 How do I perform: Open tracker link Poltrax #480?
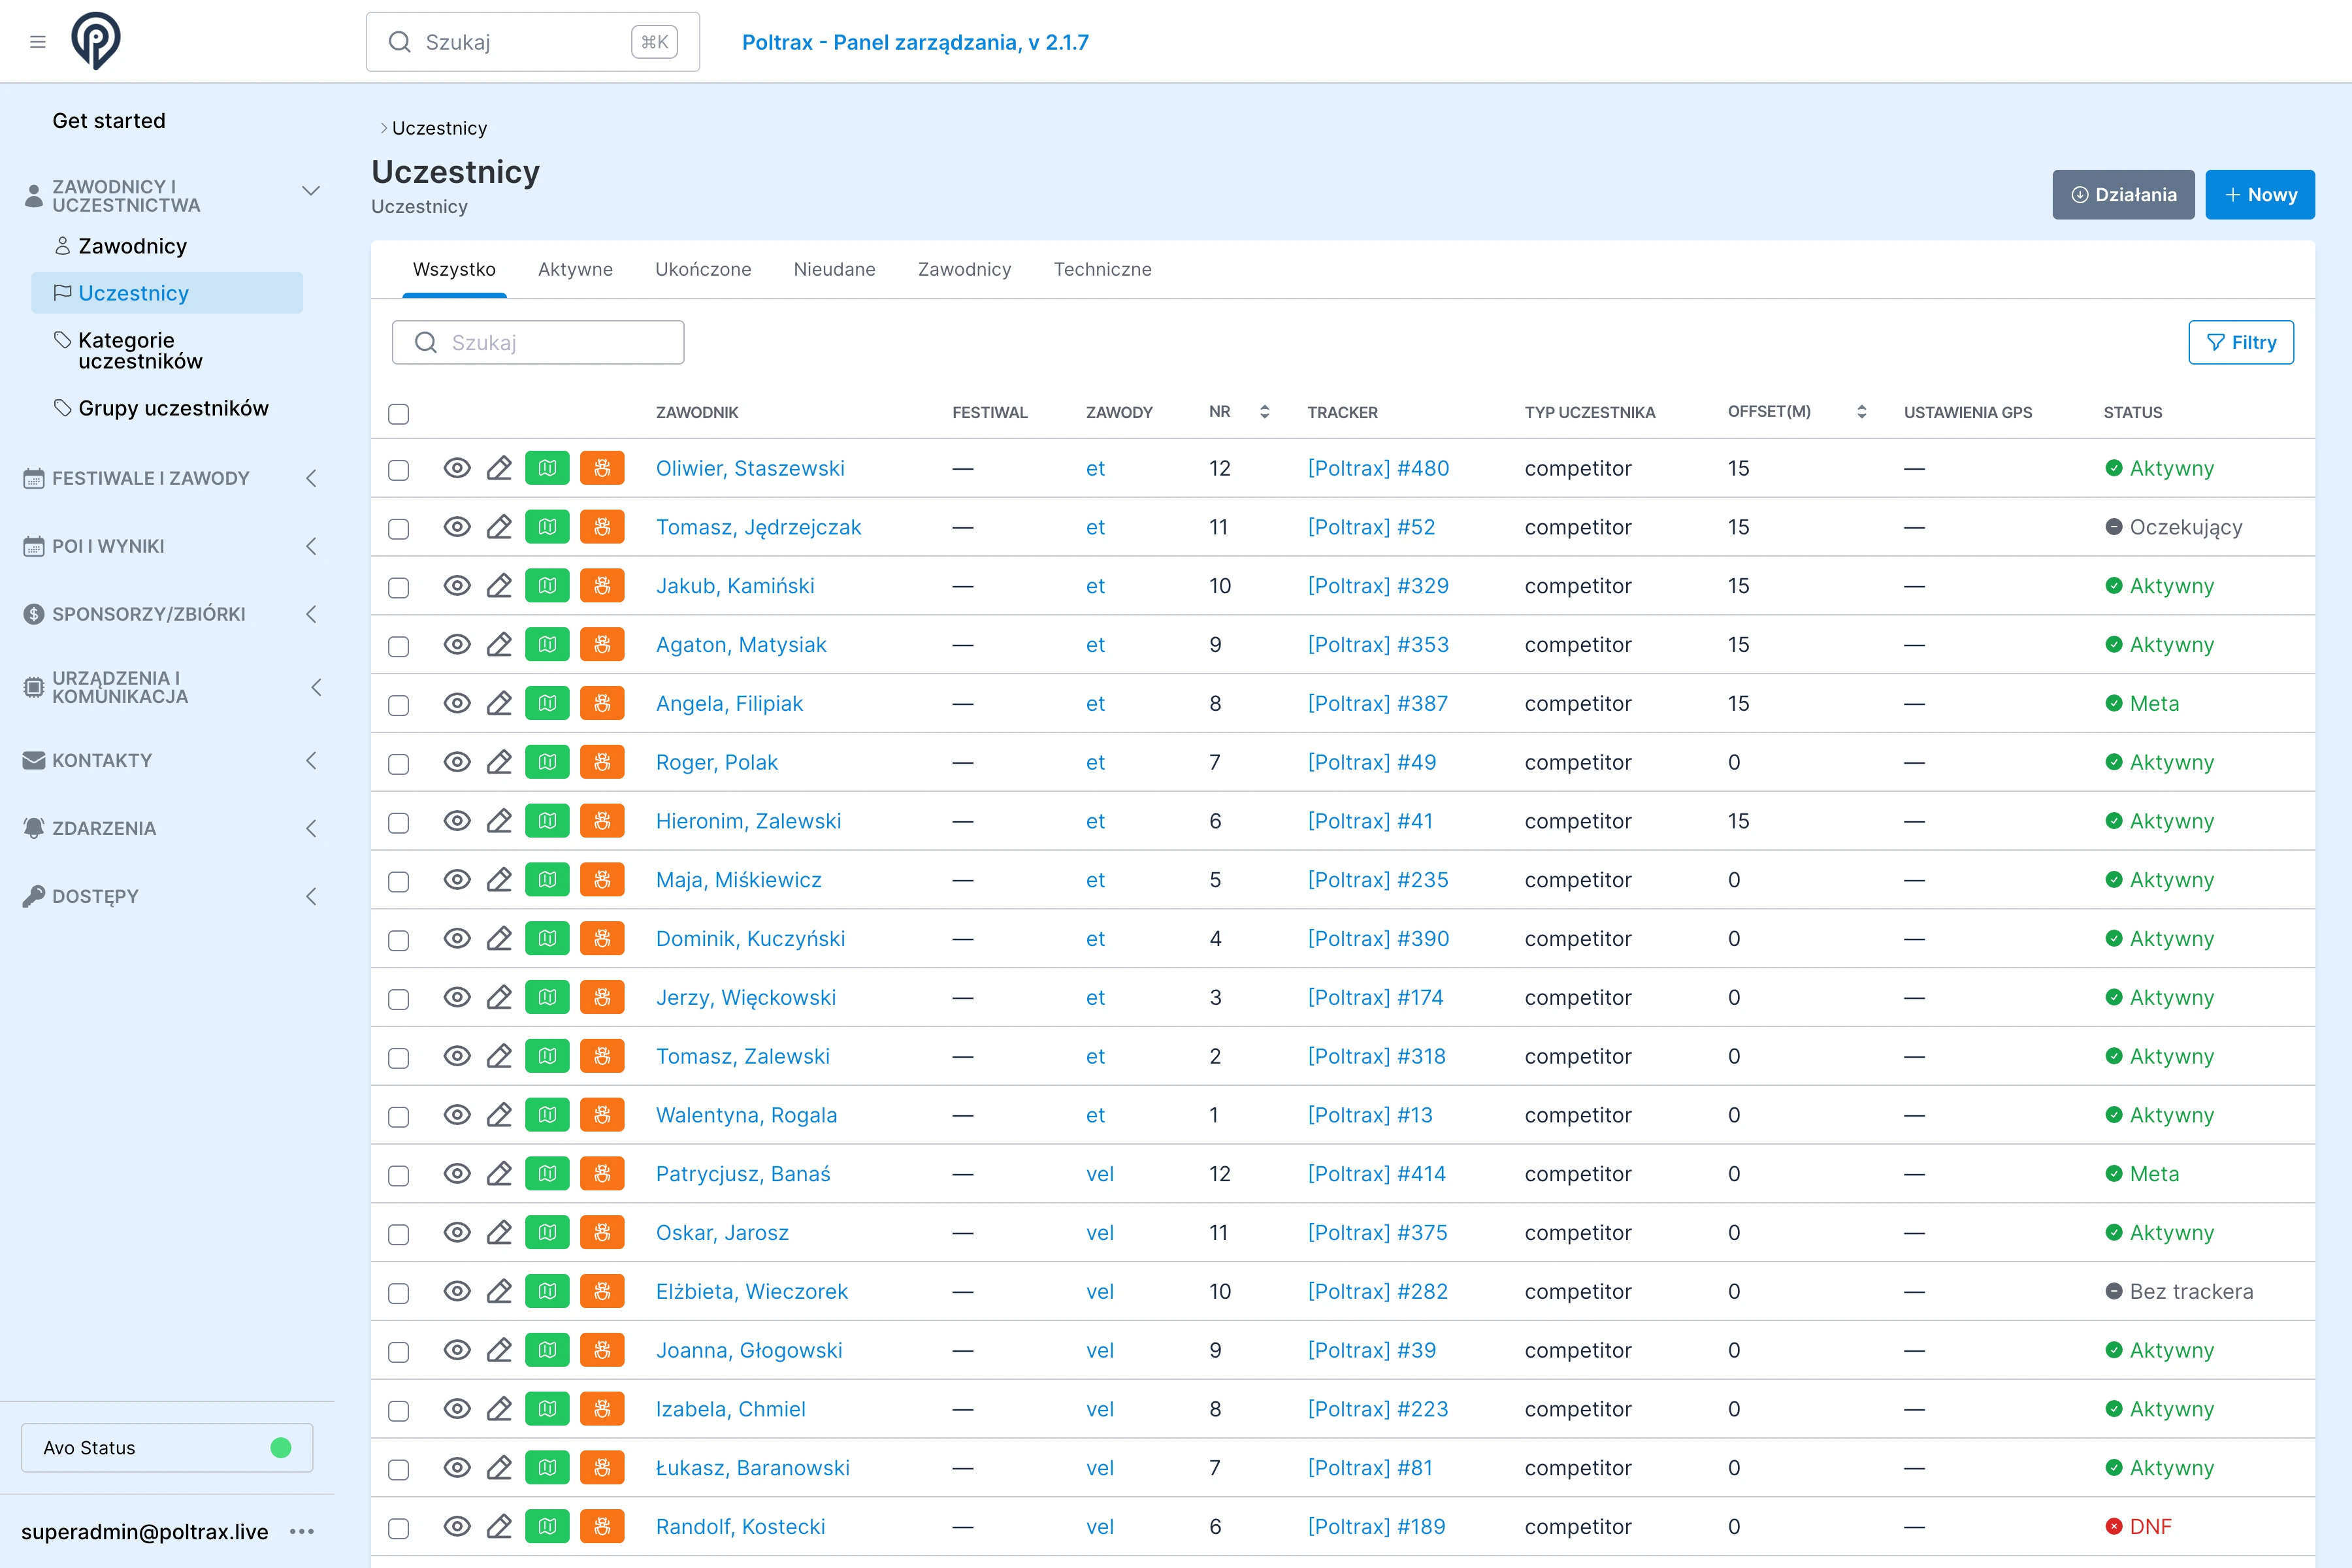tap(1378, 468)
